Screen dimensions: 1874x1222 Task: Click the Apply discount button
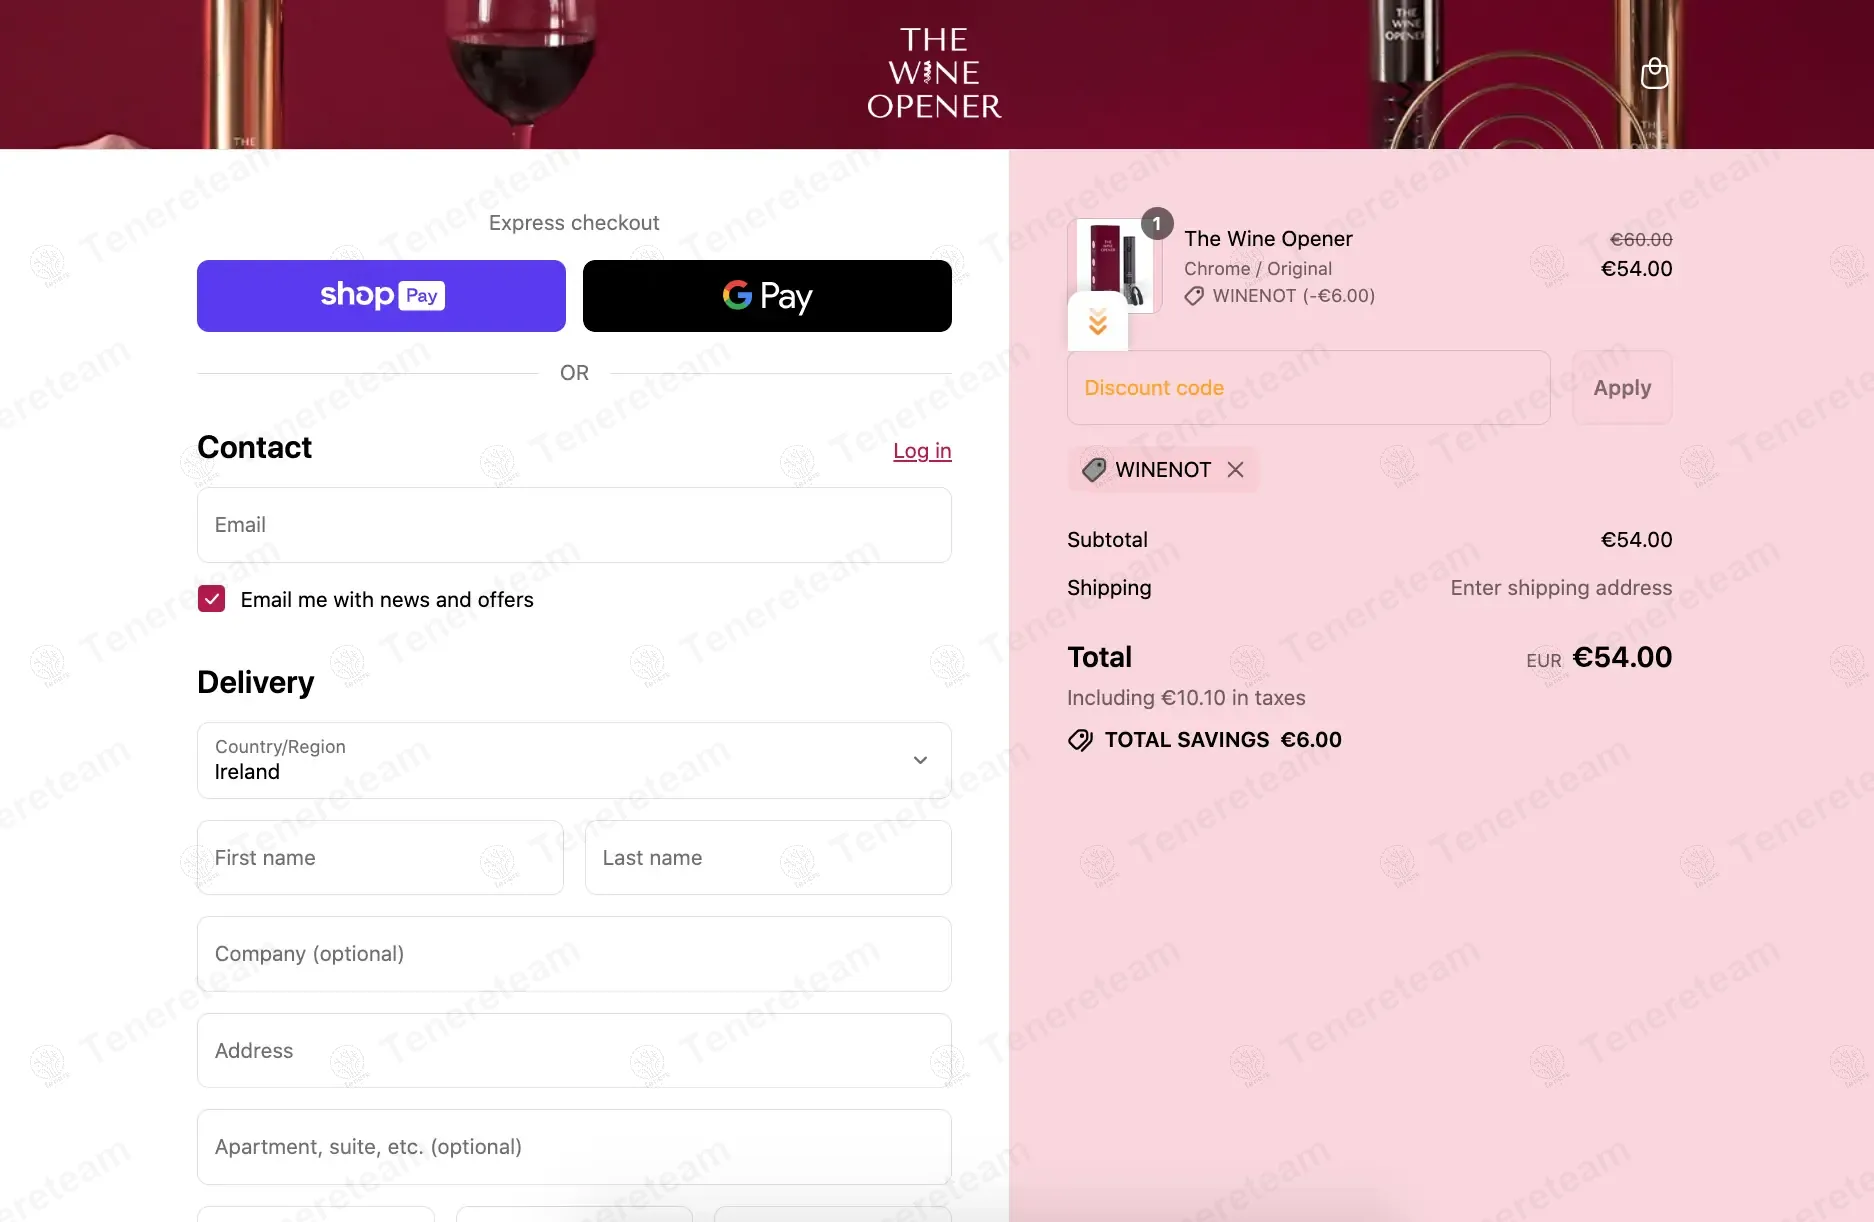click(1622, 388)
